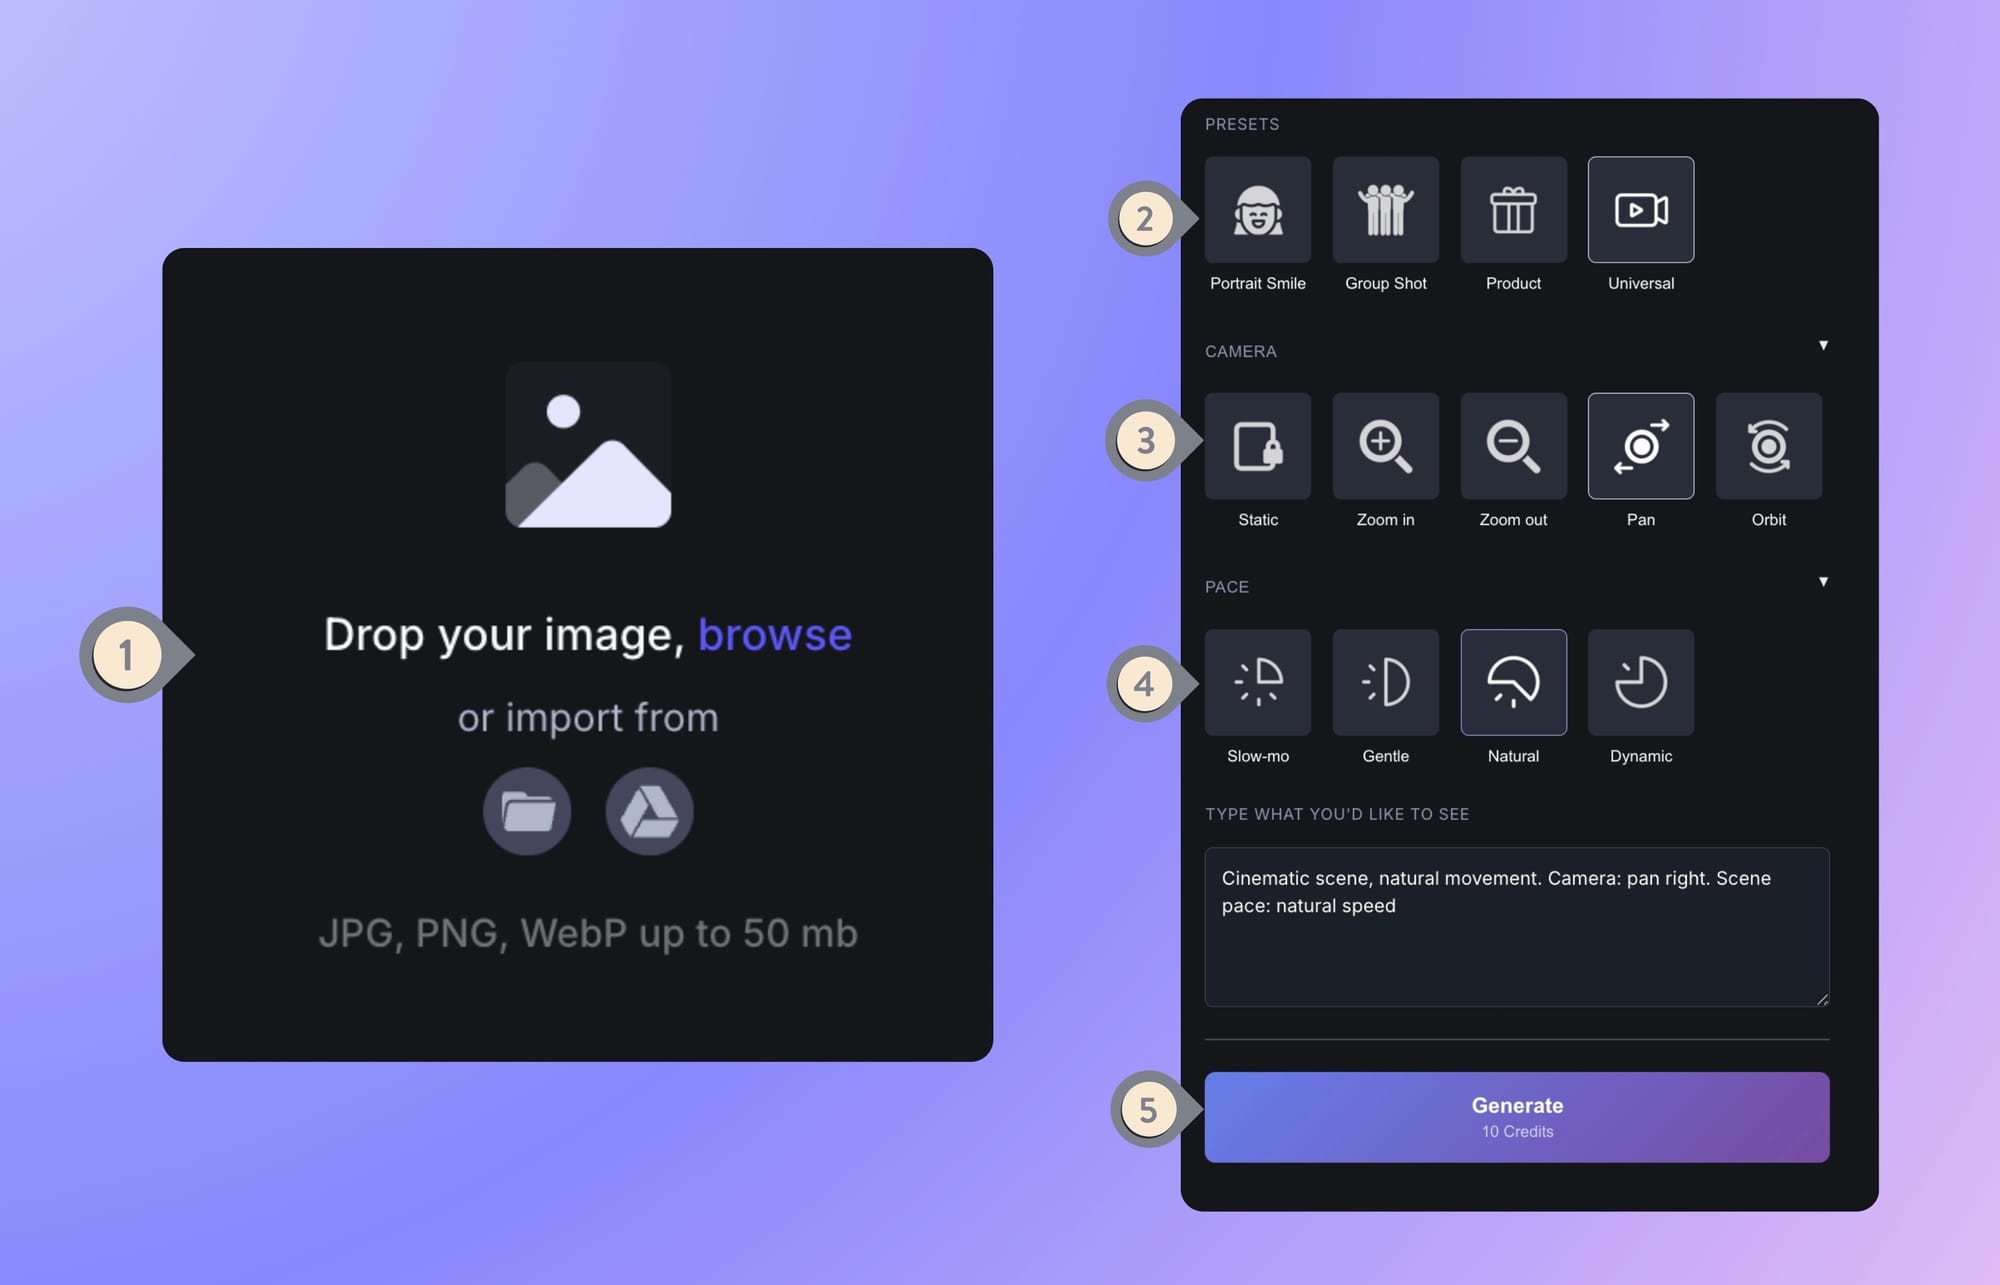Select the Group Shot preset

(x=1386, y=210)
